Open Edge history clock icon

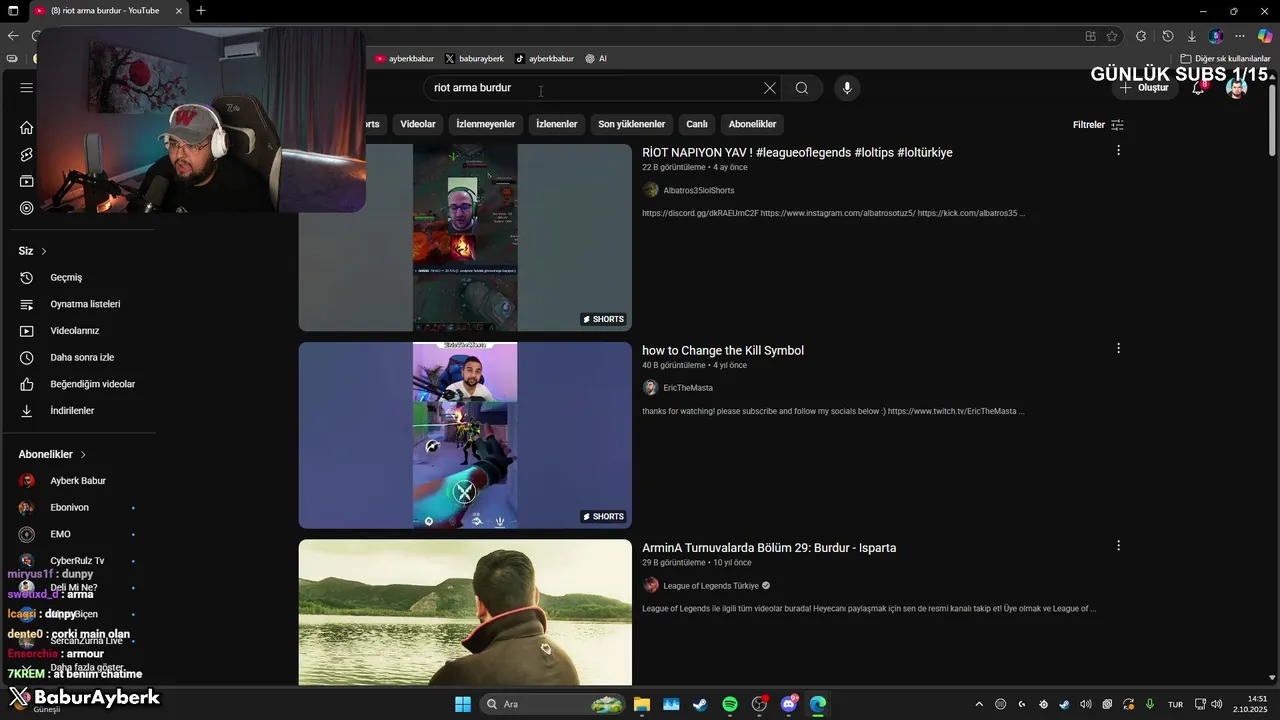click(x=1167, y=36)
